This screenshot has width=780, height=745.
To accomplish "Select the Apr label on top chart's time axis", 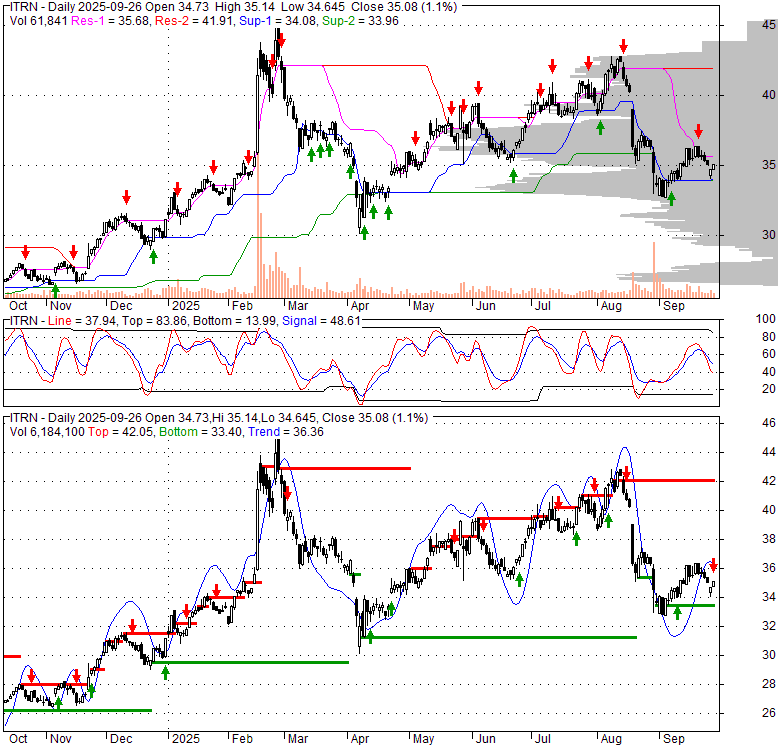I will [x=360, y=306].
